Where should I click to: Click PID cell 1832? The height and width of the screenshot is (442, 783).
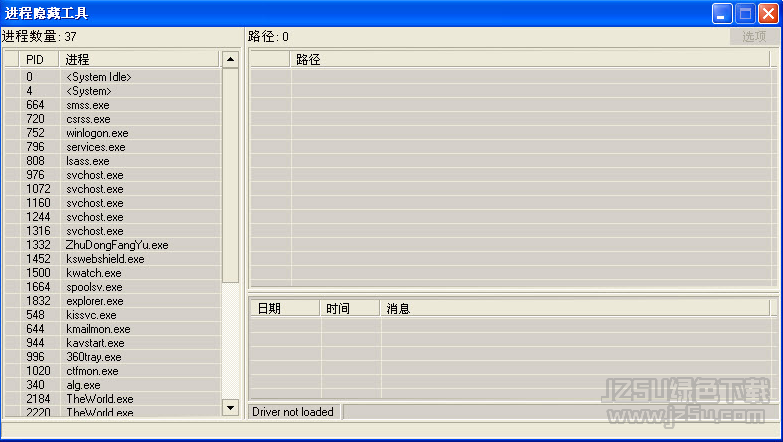tap(38, 301)
